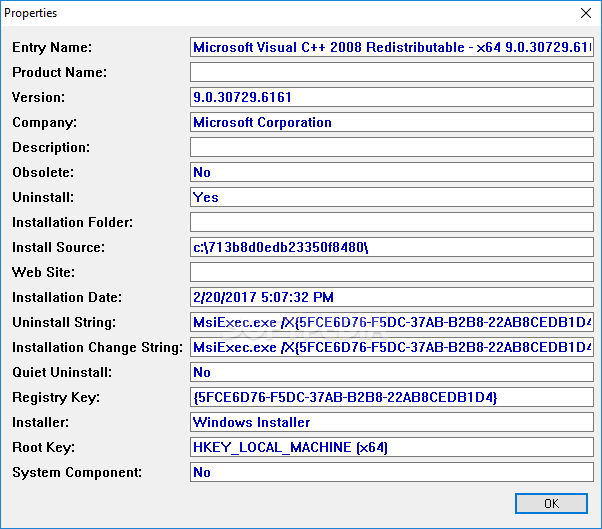This screenshot has width=602, height=529.
Task: Click the 'Company:' label
Action: coord(45,122)
